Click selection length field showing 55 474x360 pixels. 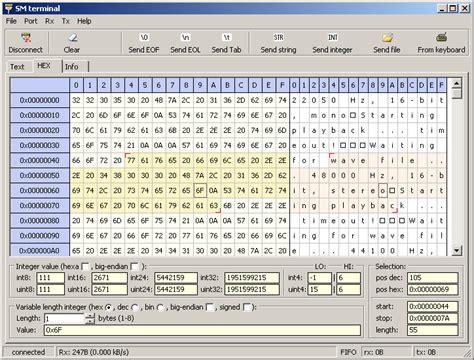click(x=432, y=330)
